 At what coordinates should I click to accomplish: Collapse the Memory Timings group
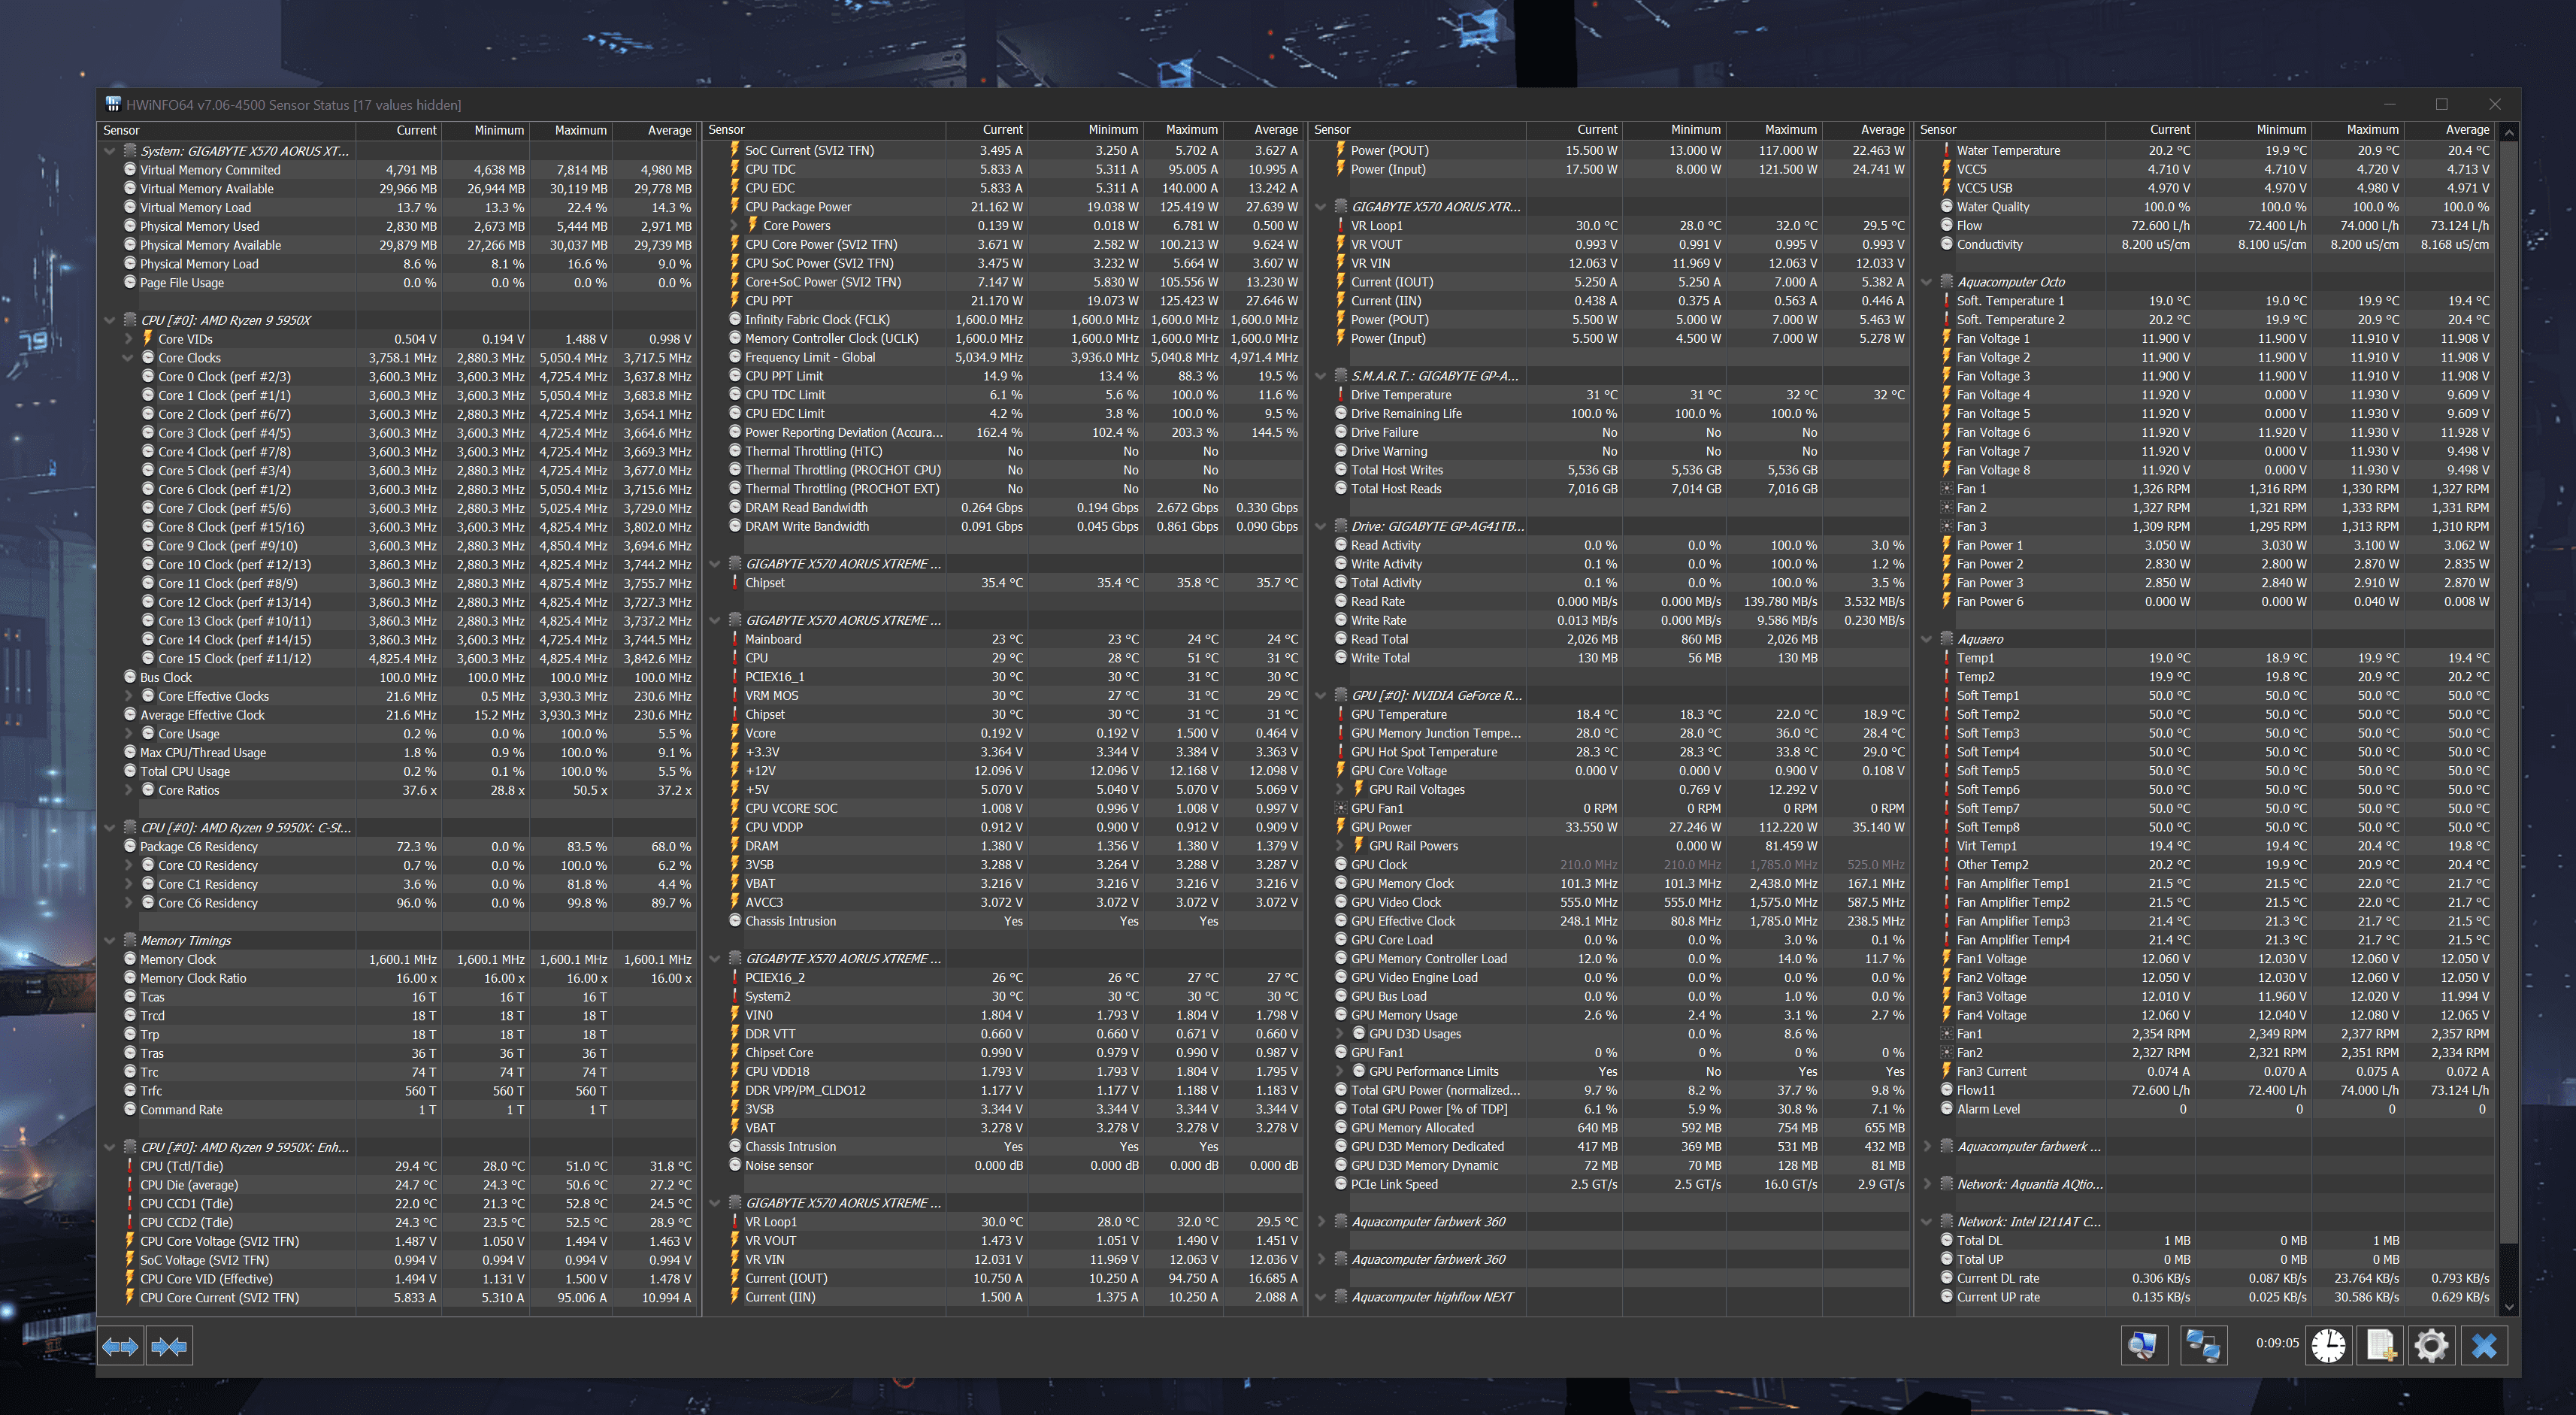pyautogui.click(x=110, y=940)
